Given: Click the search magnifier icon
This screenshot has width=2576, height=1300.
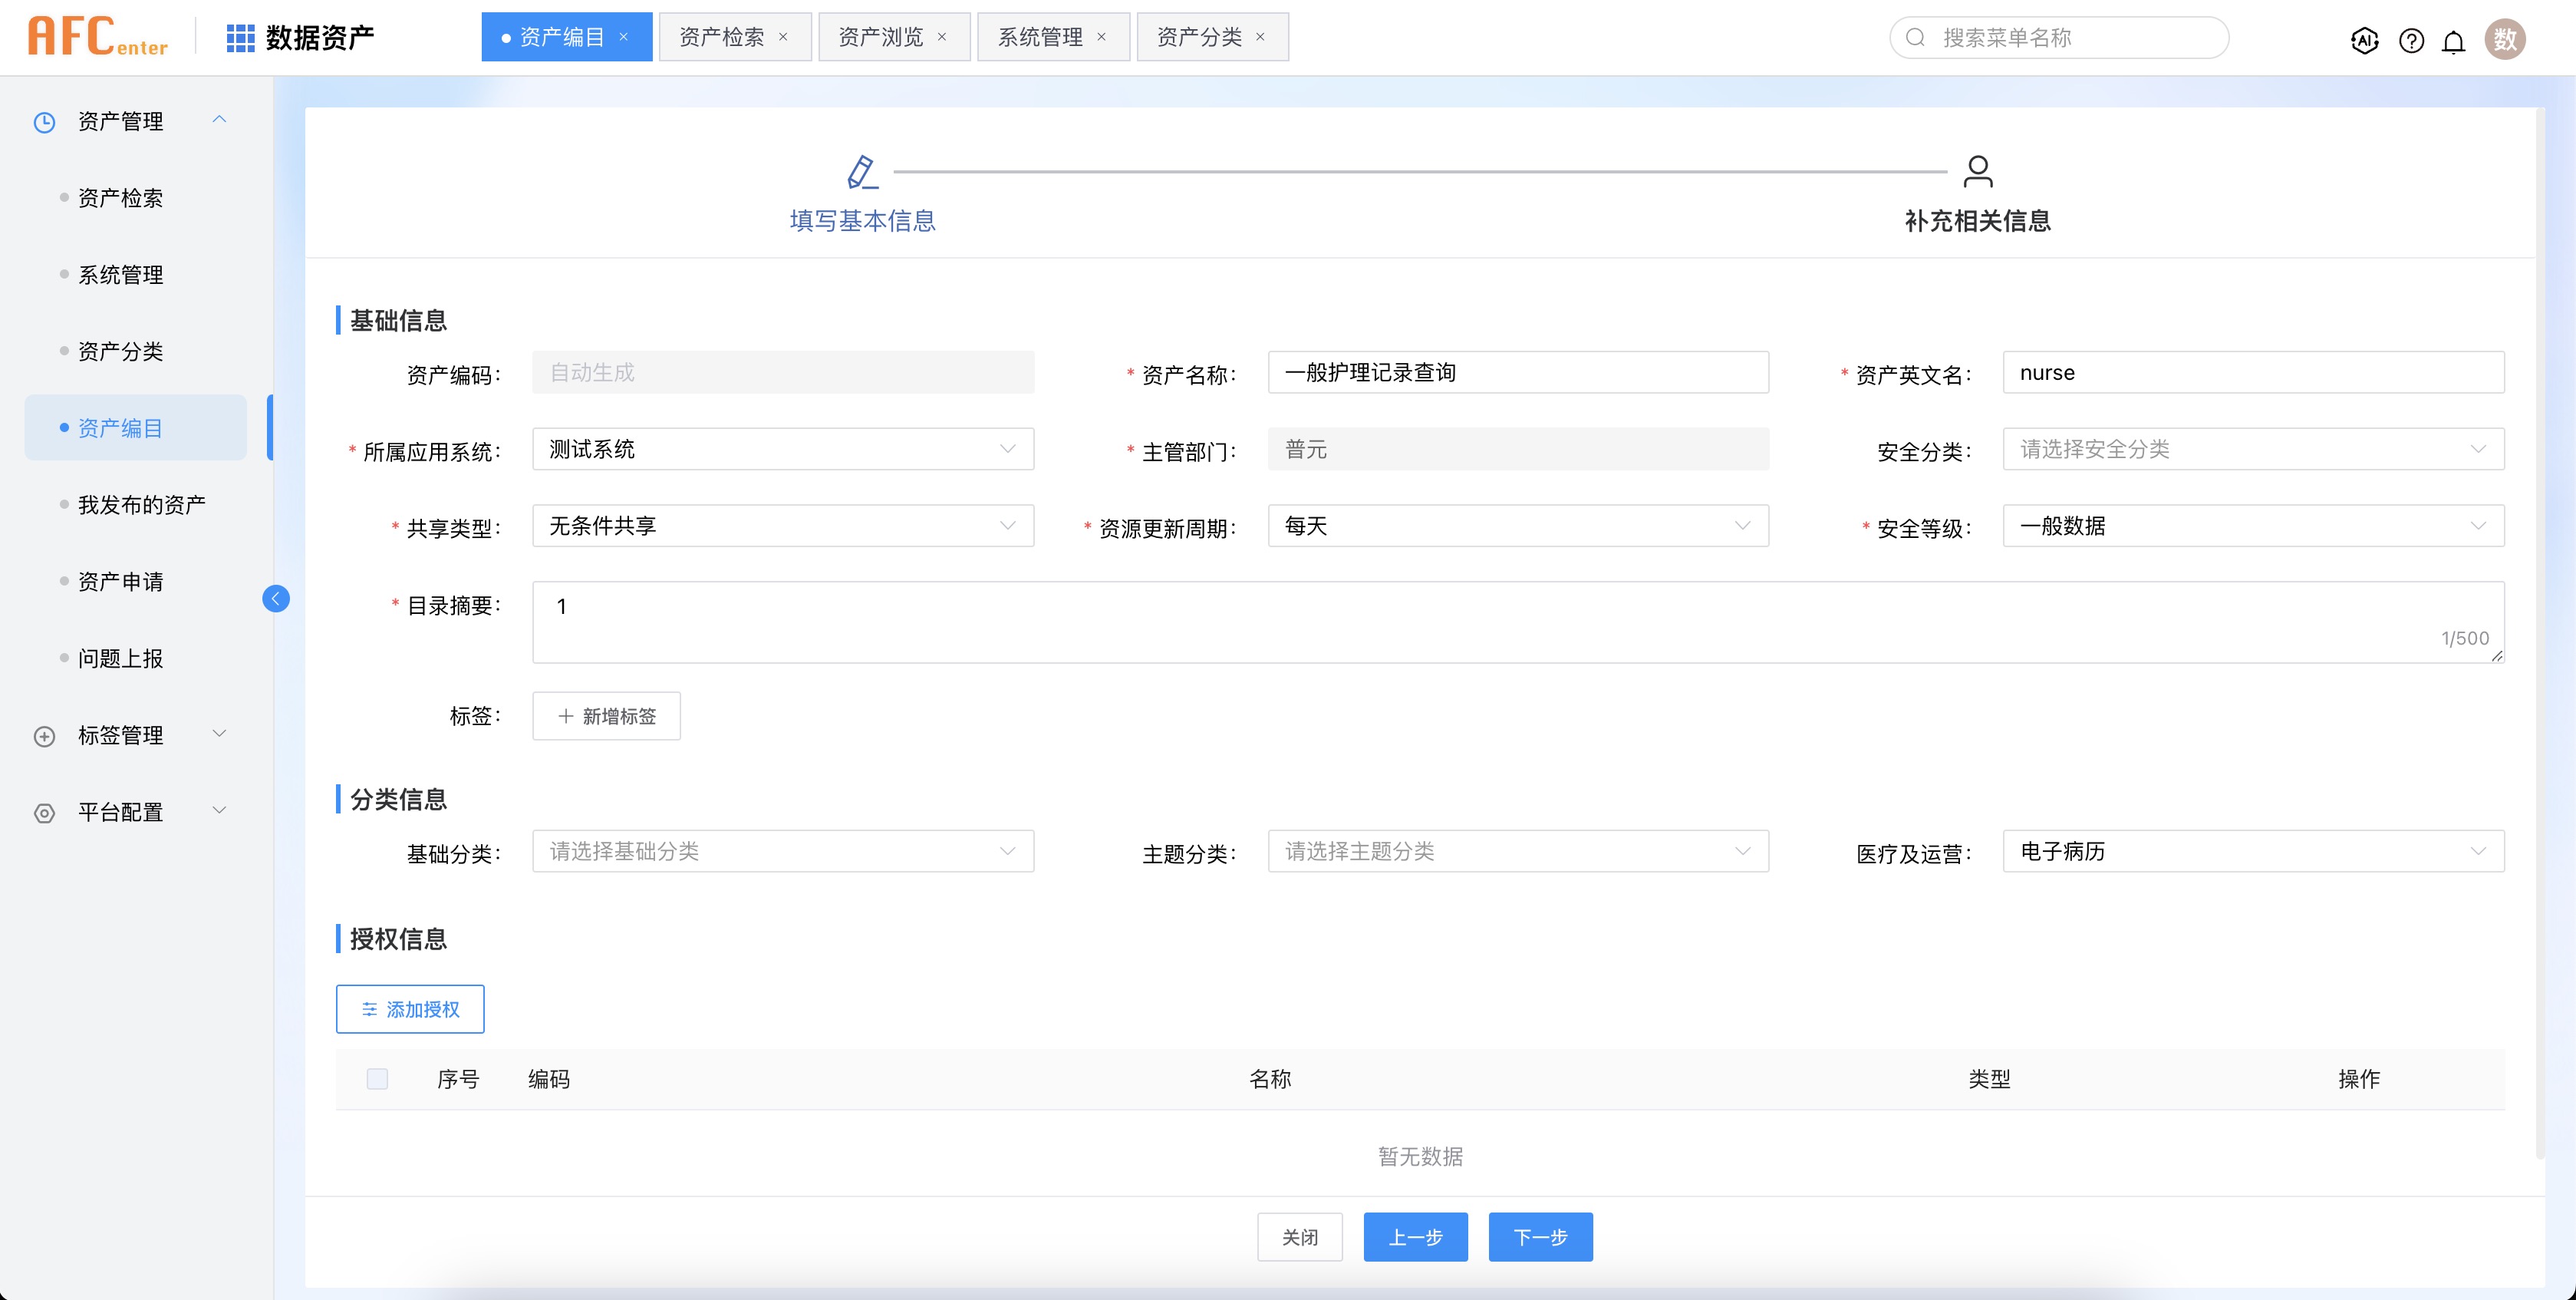Looking at the screenshot, I should [1915, 38].
